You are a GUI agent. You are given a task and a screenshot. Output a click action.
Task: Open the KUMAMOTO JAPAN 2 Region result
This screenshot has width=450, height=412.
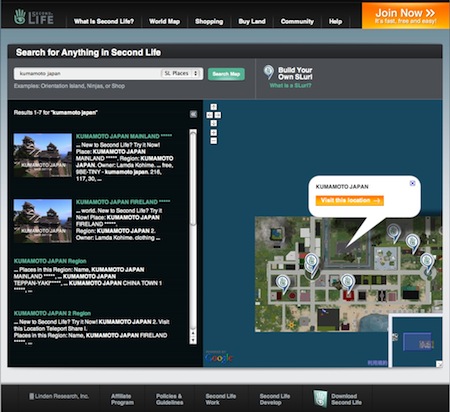tap(52, 313)
